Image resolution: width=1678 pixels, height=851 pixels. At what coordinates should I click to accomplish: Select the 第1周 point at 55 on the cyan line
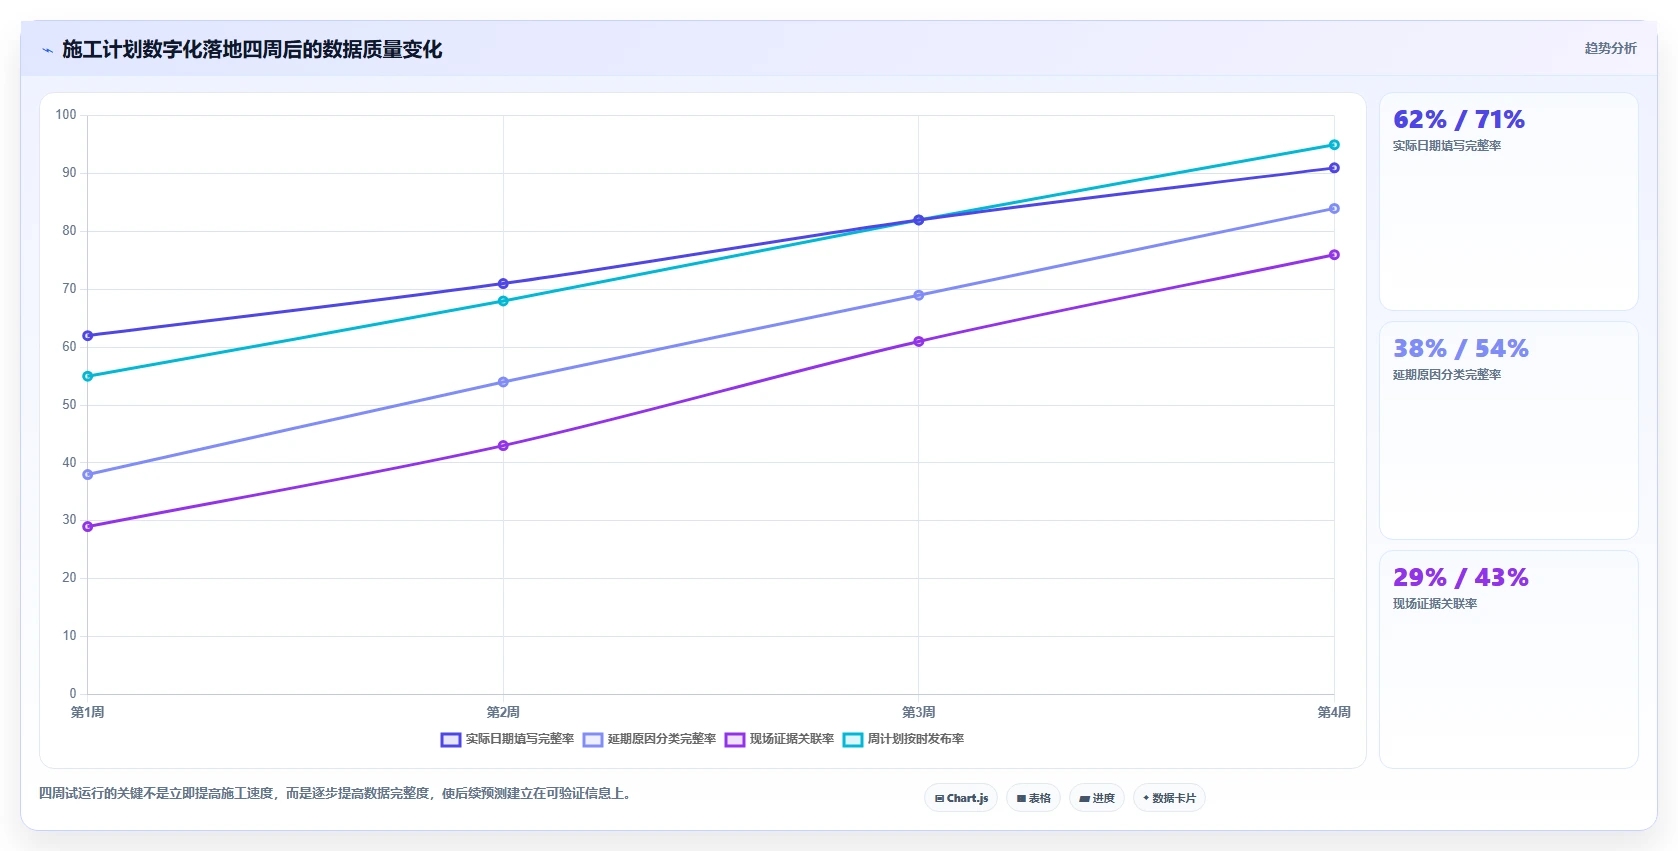(88, 376)
